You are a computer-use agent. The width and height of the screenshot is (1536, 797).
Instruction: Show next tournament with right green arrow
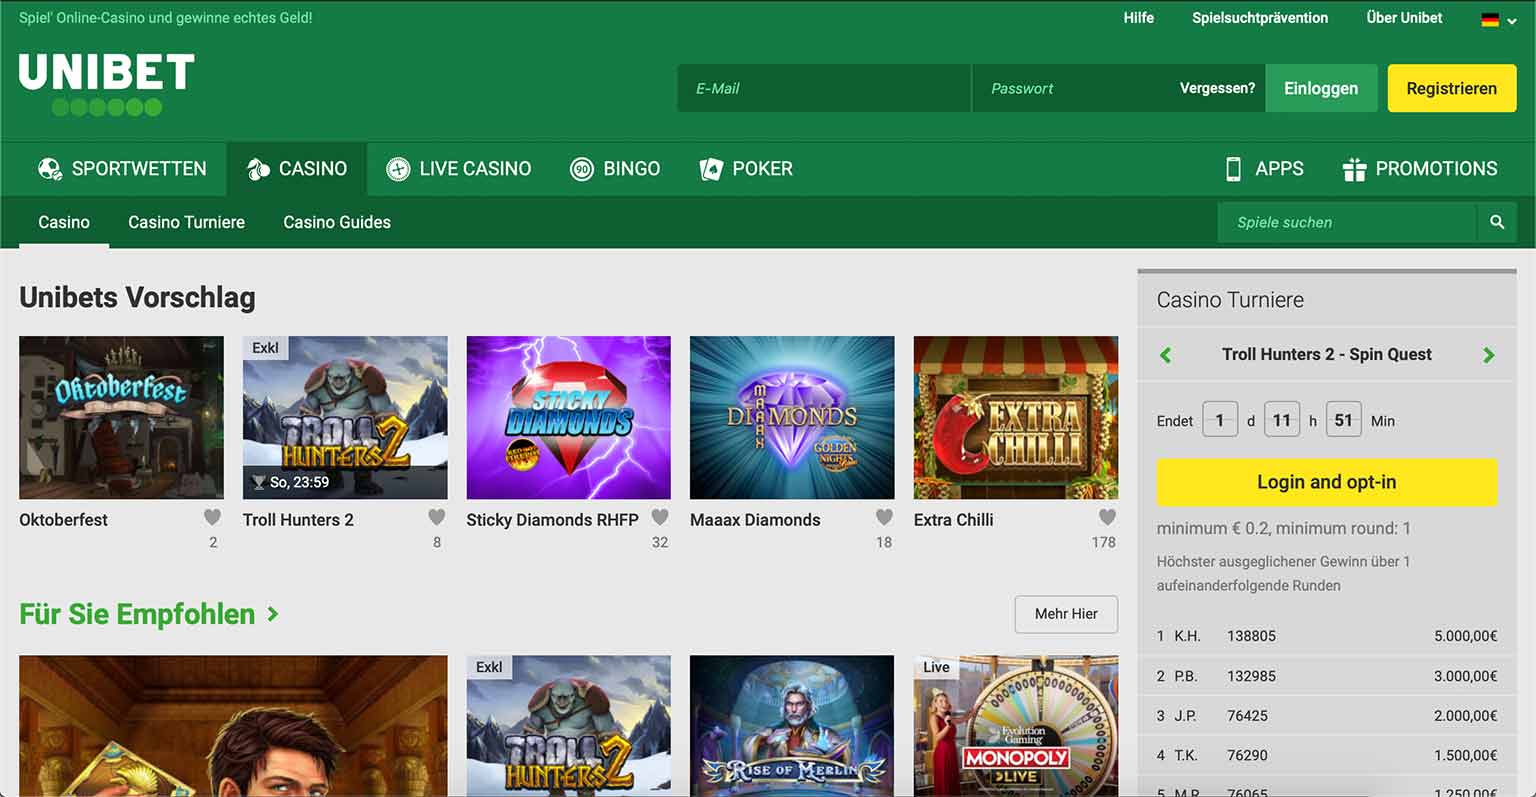[x=1488, y=355]
